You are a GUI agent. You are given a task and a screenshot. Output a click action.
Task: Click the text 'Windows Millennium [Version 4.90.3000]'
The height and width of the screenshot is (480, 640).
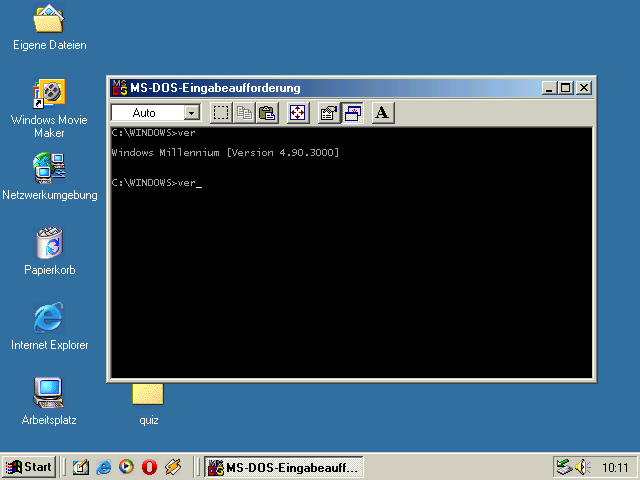(x=225, y=153)
